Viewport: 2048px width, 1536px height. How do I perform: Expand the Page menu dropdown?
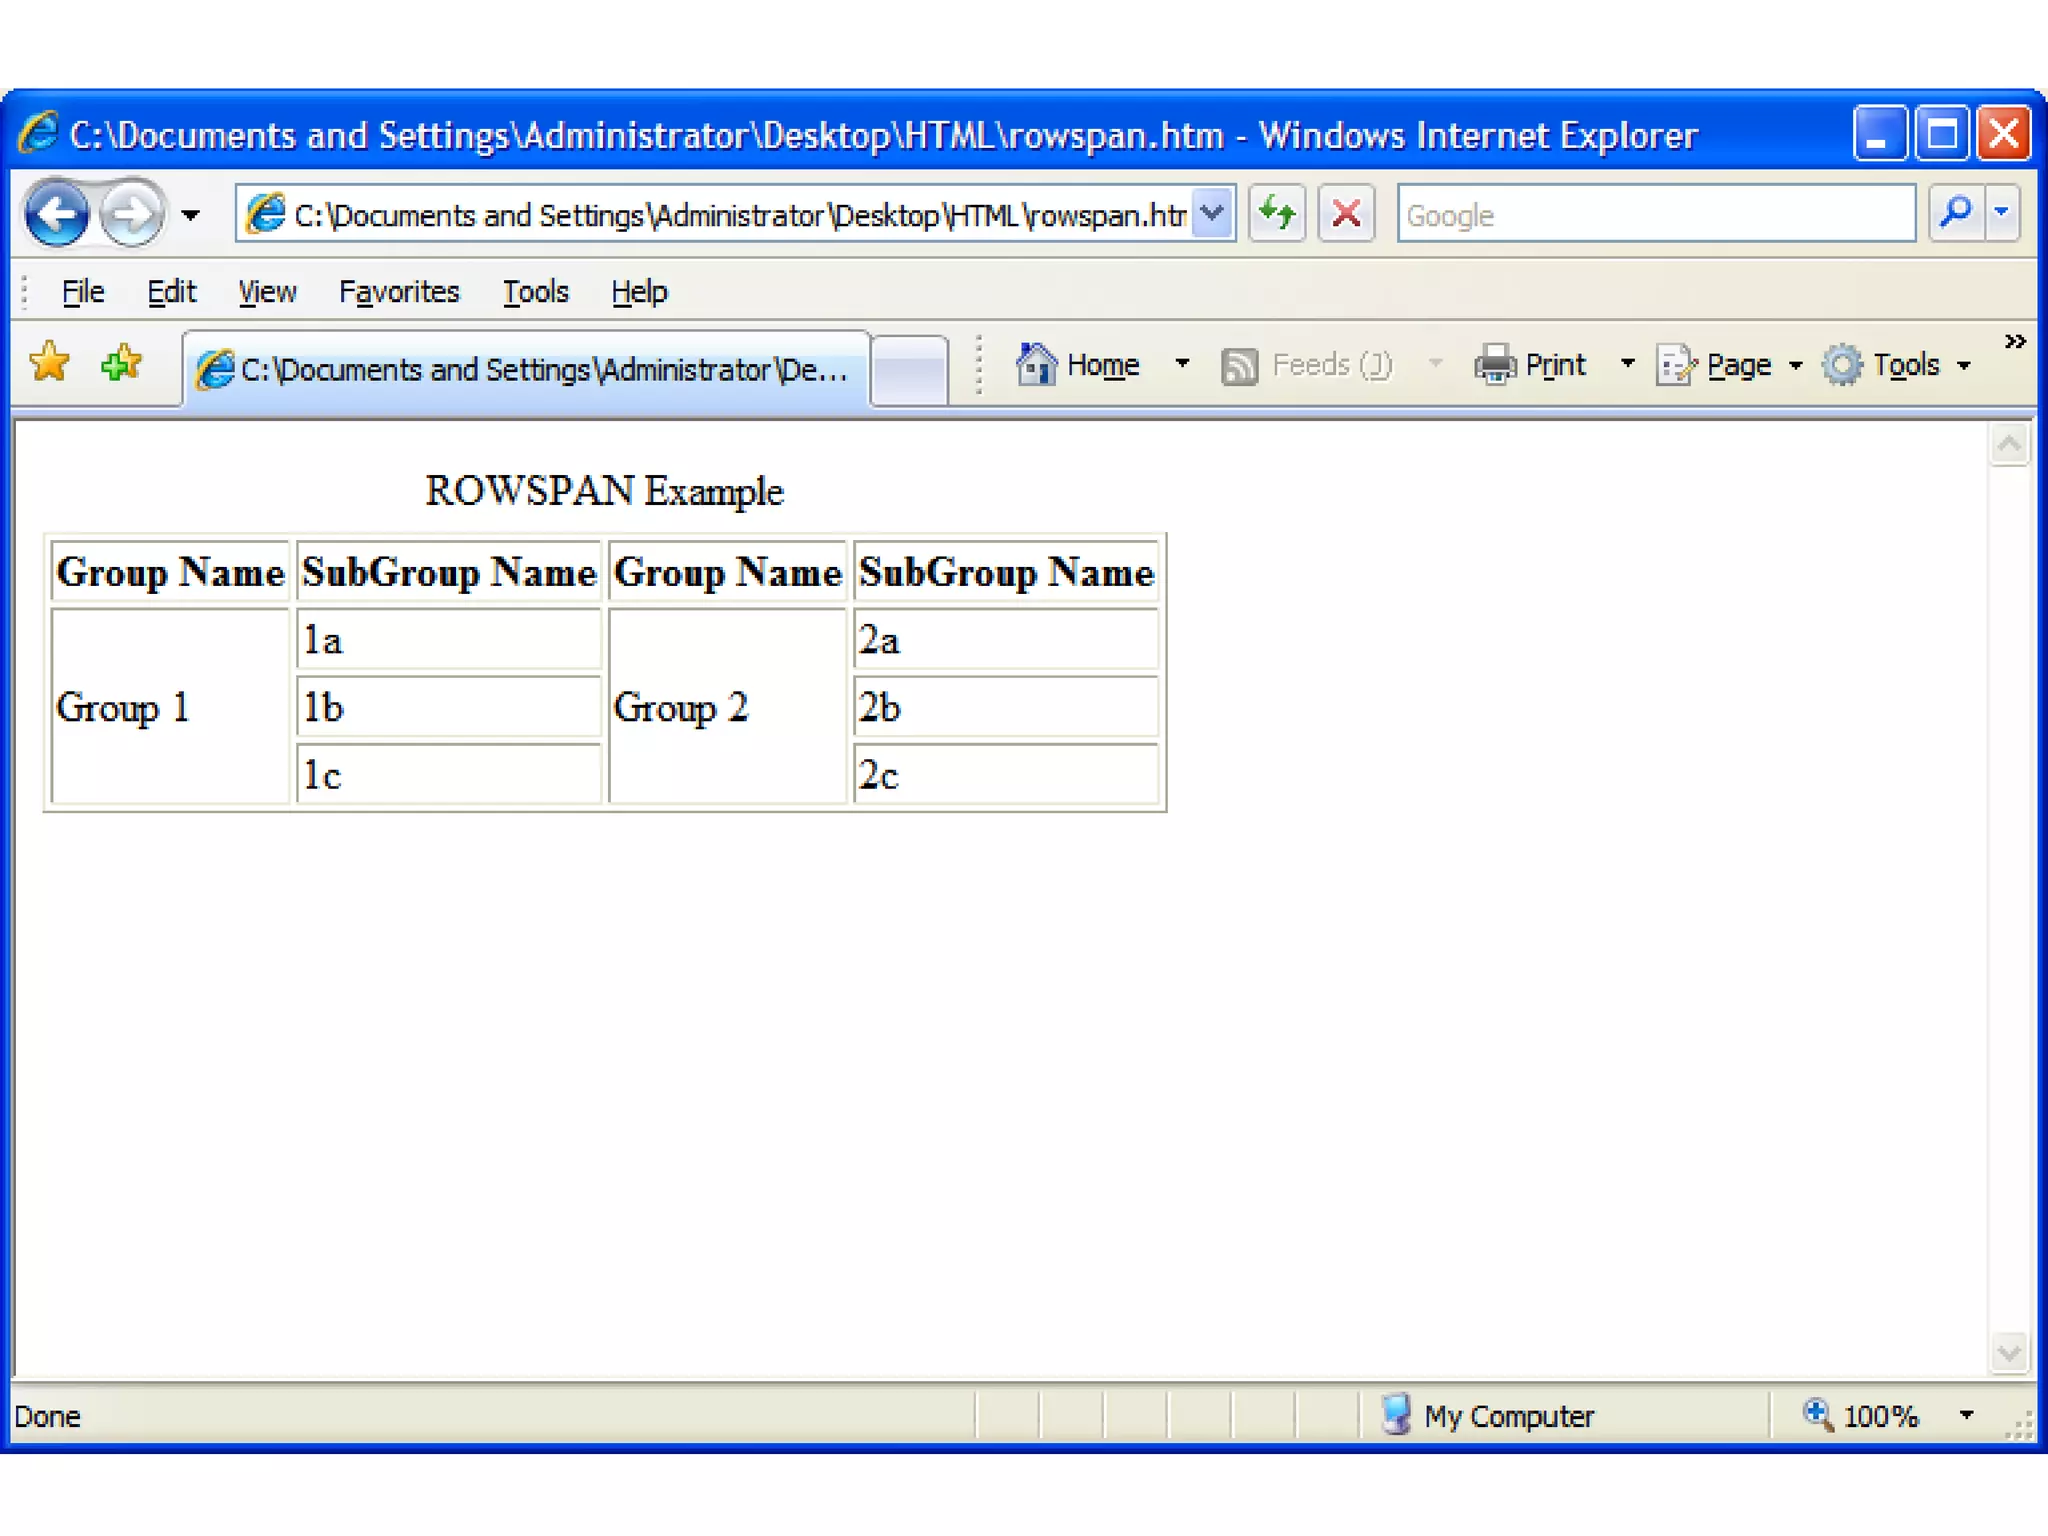(x=1796, y=365)
